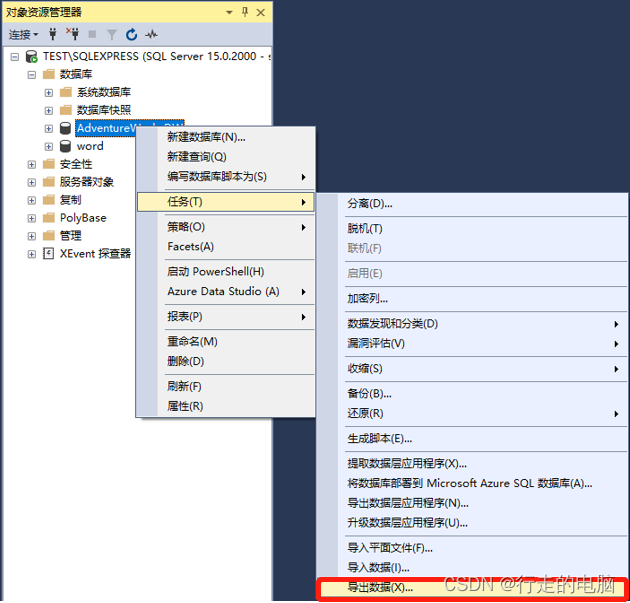This screenshot has width=630, height=603.
Task: Expand the 服务器对象 folder
Action: click(32, 182)
